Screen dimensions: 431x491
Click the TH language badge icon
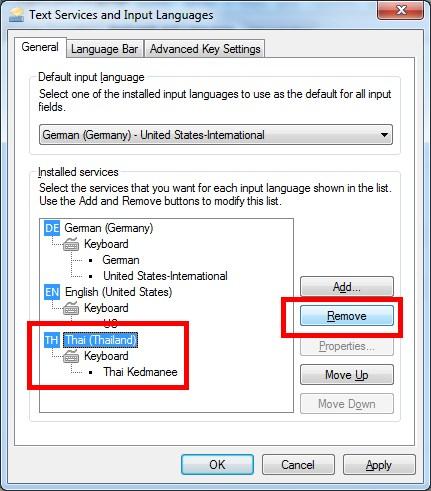pyautogui.click(x=52, y=340)
